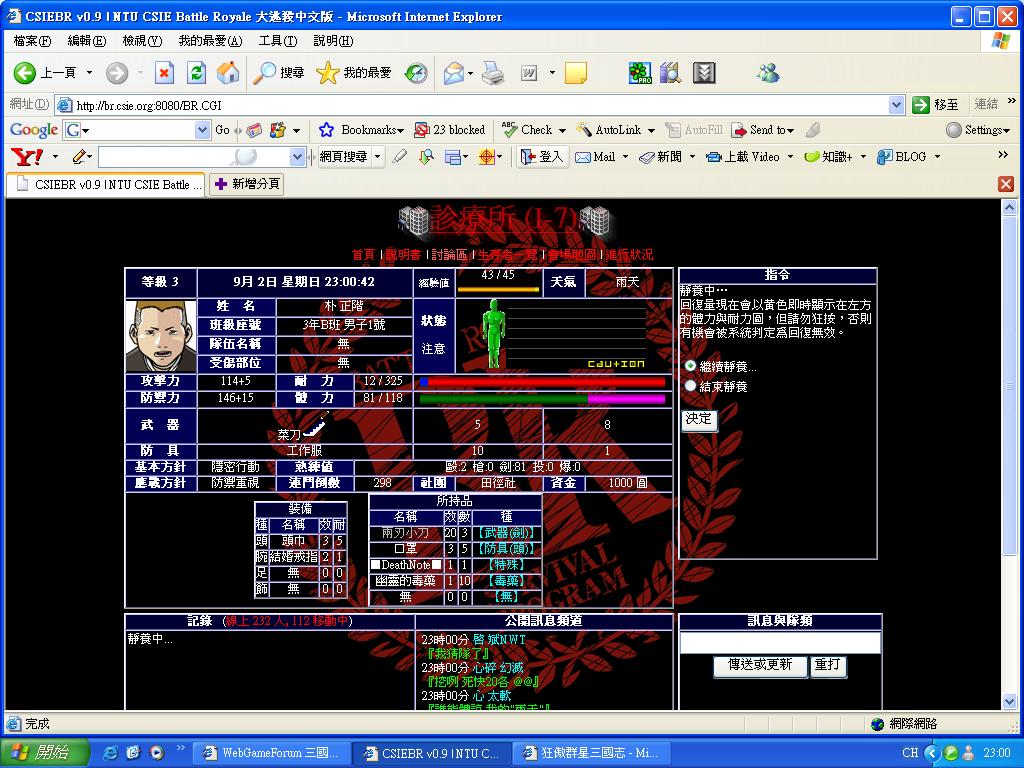
Task: Click the 移至 Go button
Action: [936, 104]
